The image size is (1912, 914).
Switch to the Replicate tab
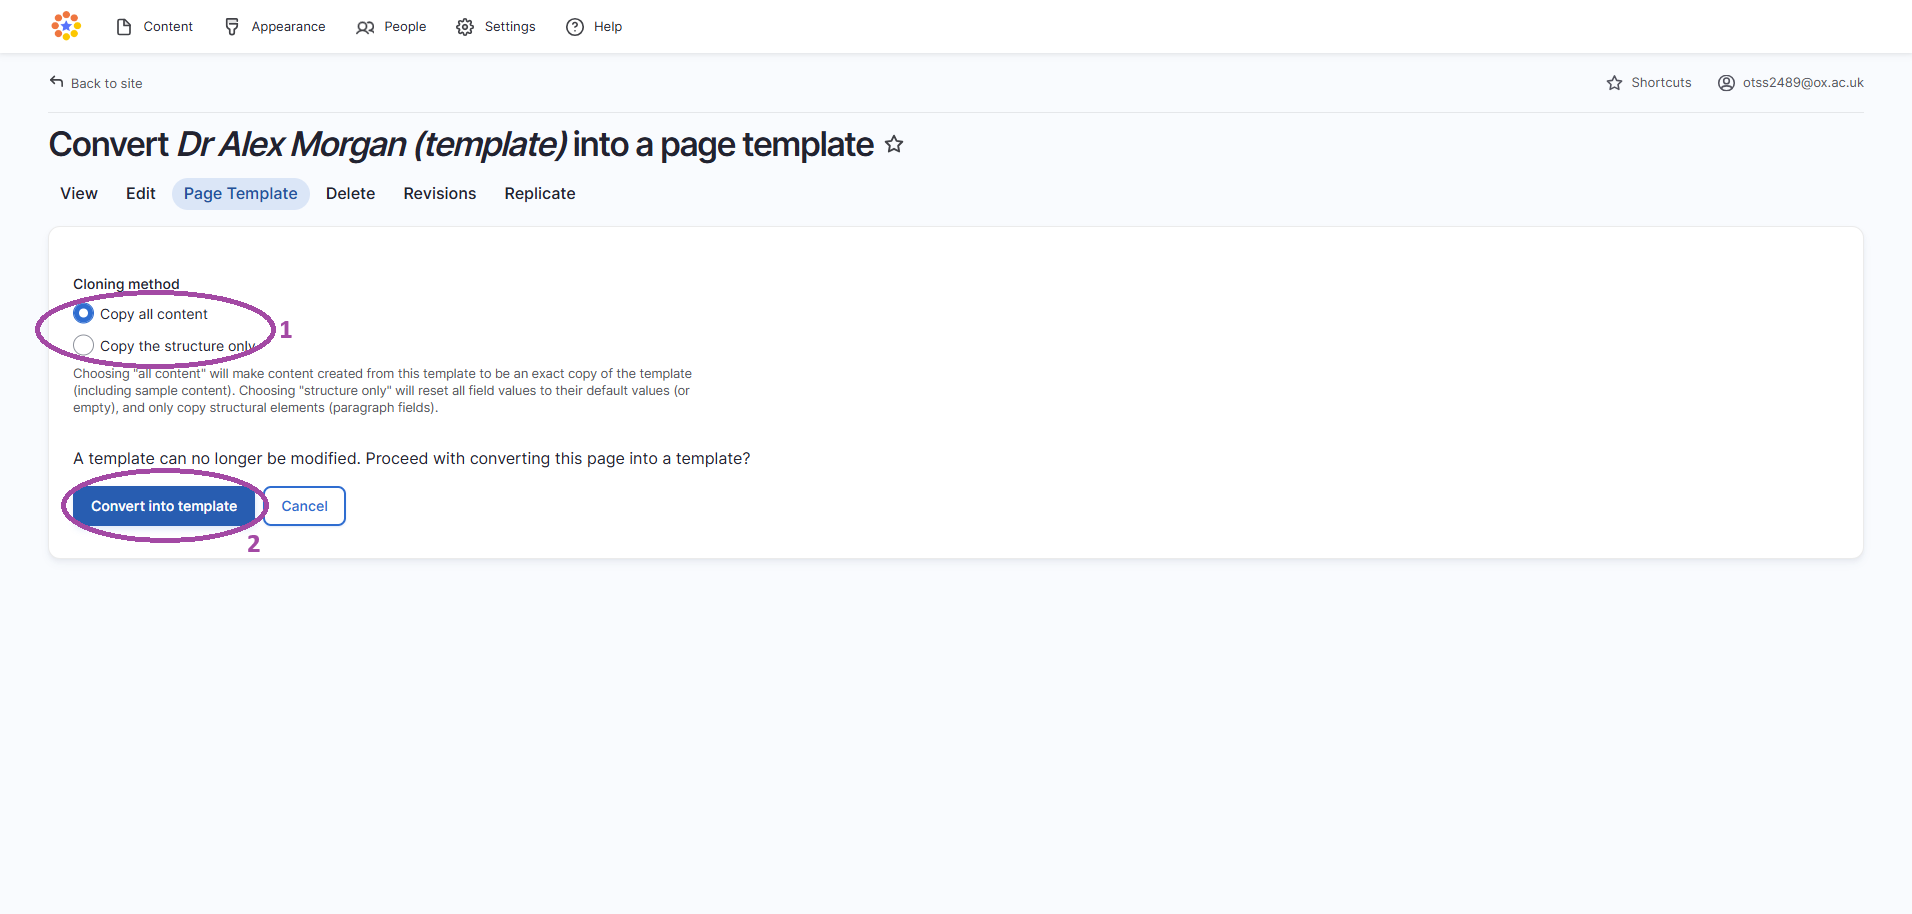click(539, 193)
